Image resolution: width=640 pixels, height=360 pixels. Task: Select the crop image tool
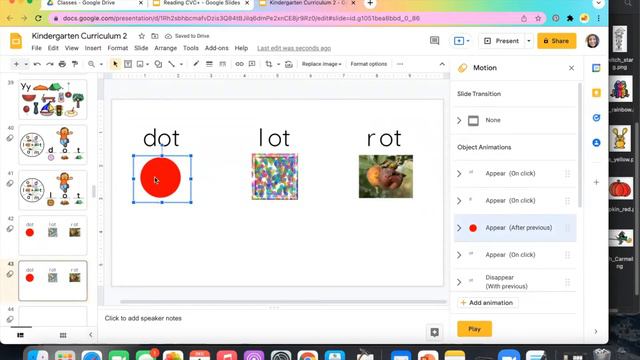point(269,64)
